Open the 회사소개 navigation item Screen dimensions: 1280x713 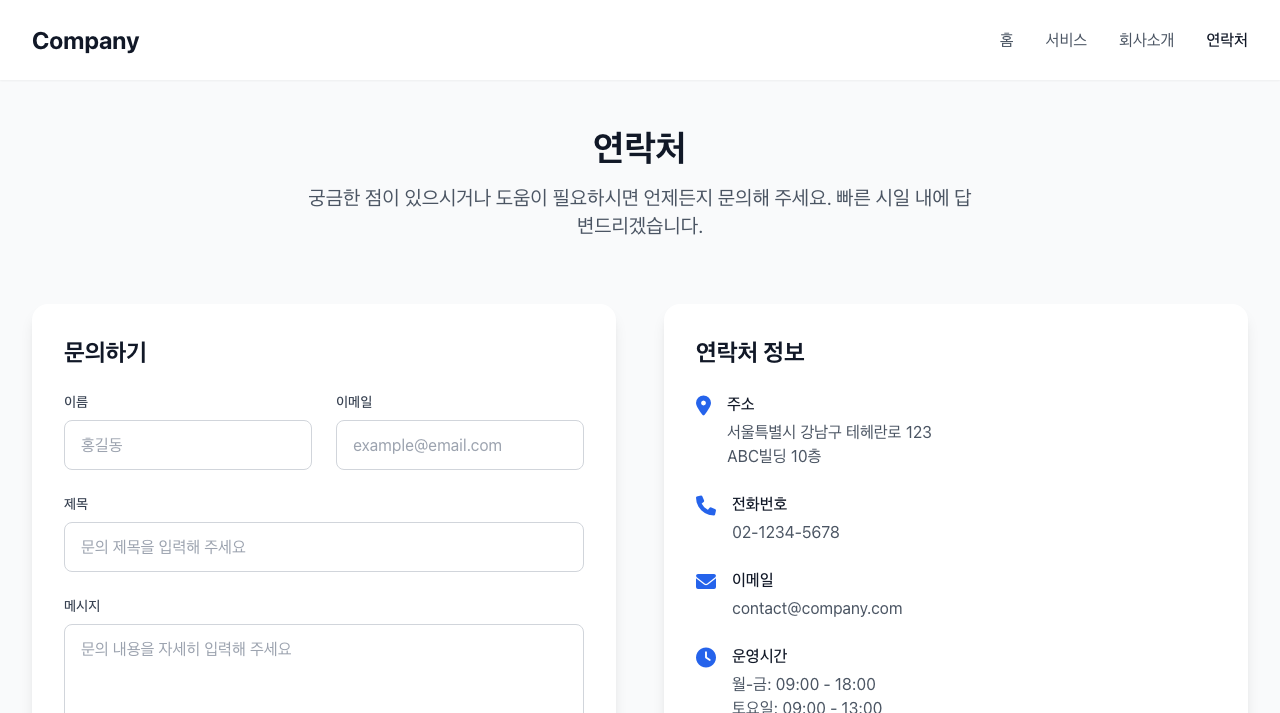point(1146,40)
